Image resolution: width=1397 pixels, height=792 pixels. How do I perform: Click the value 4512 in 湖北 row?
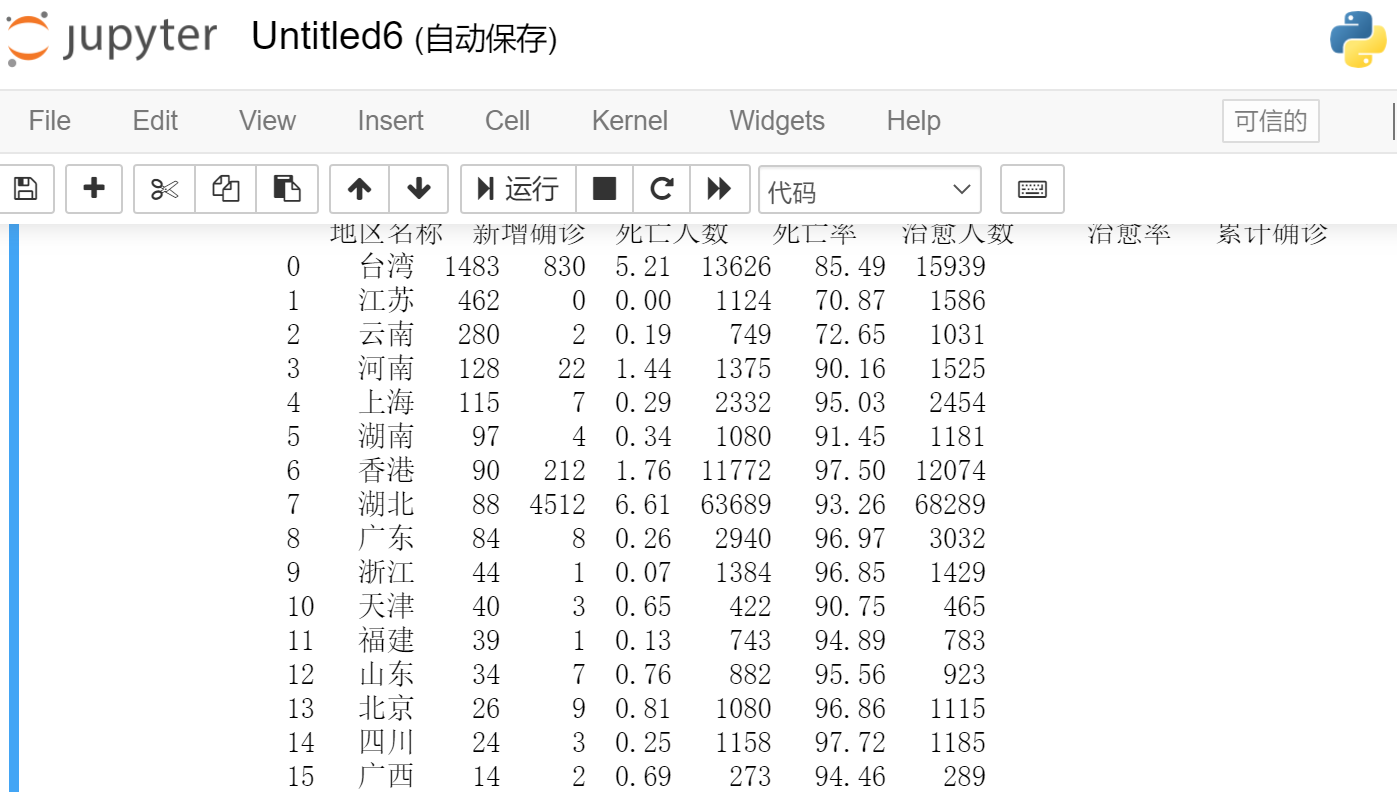coord(558,504)
